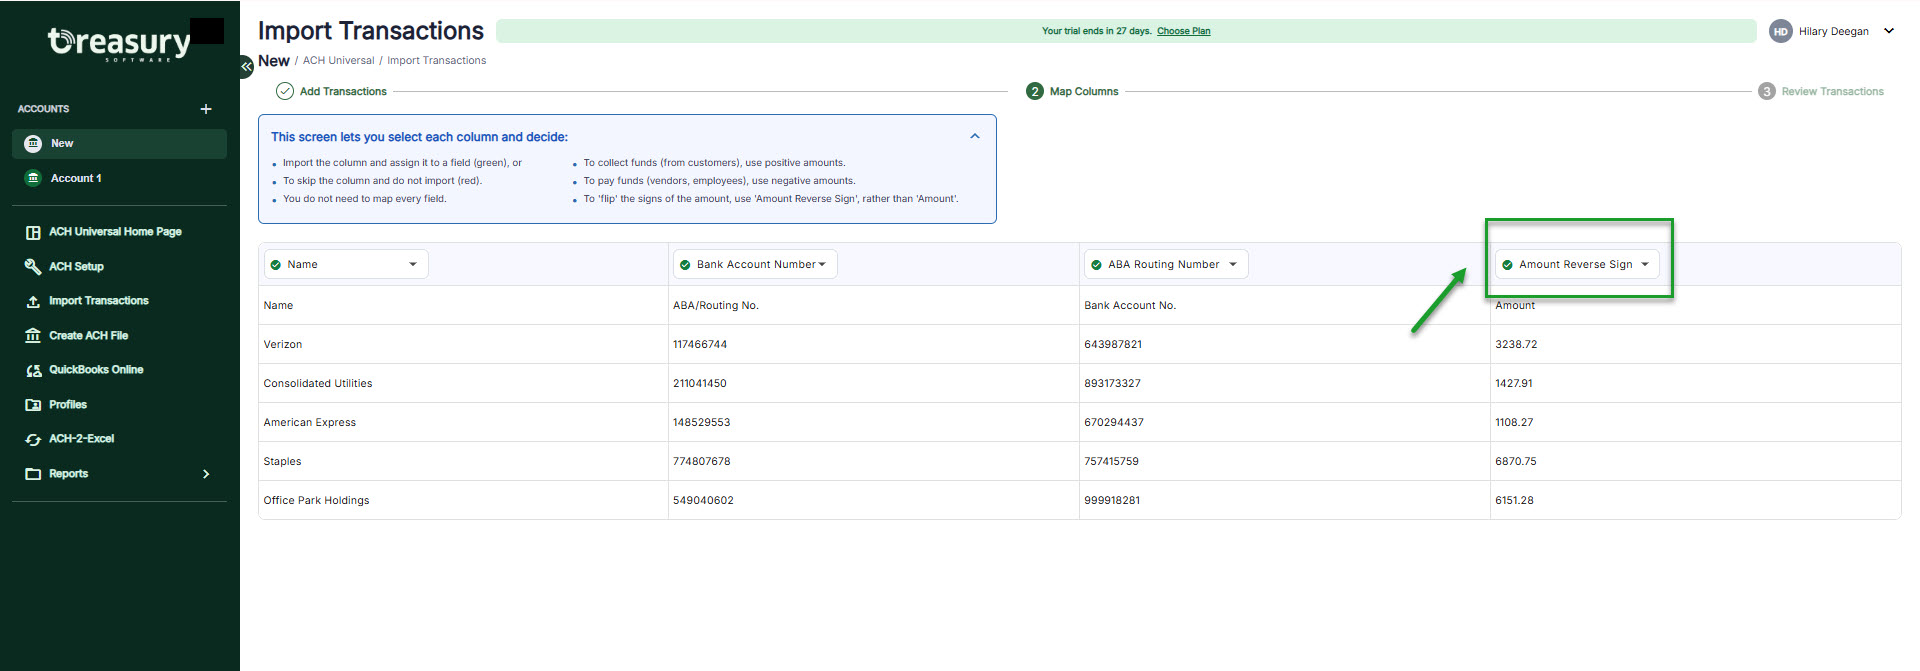1920x671 pixels.
Task: Click the ACH-2-Excel sync icon
Action: click(33, 439)
